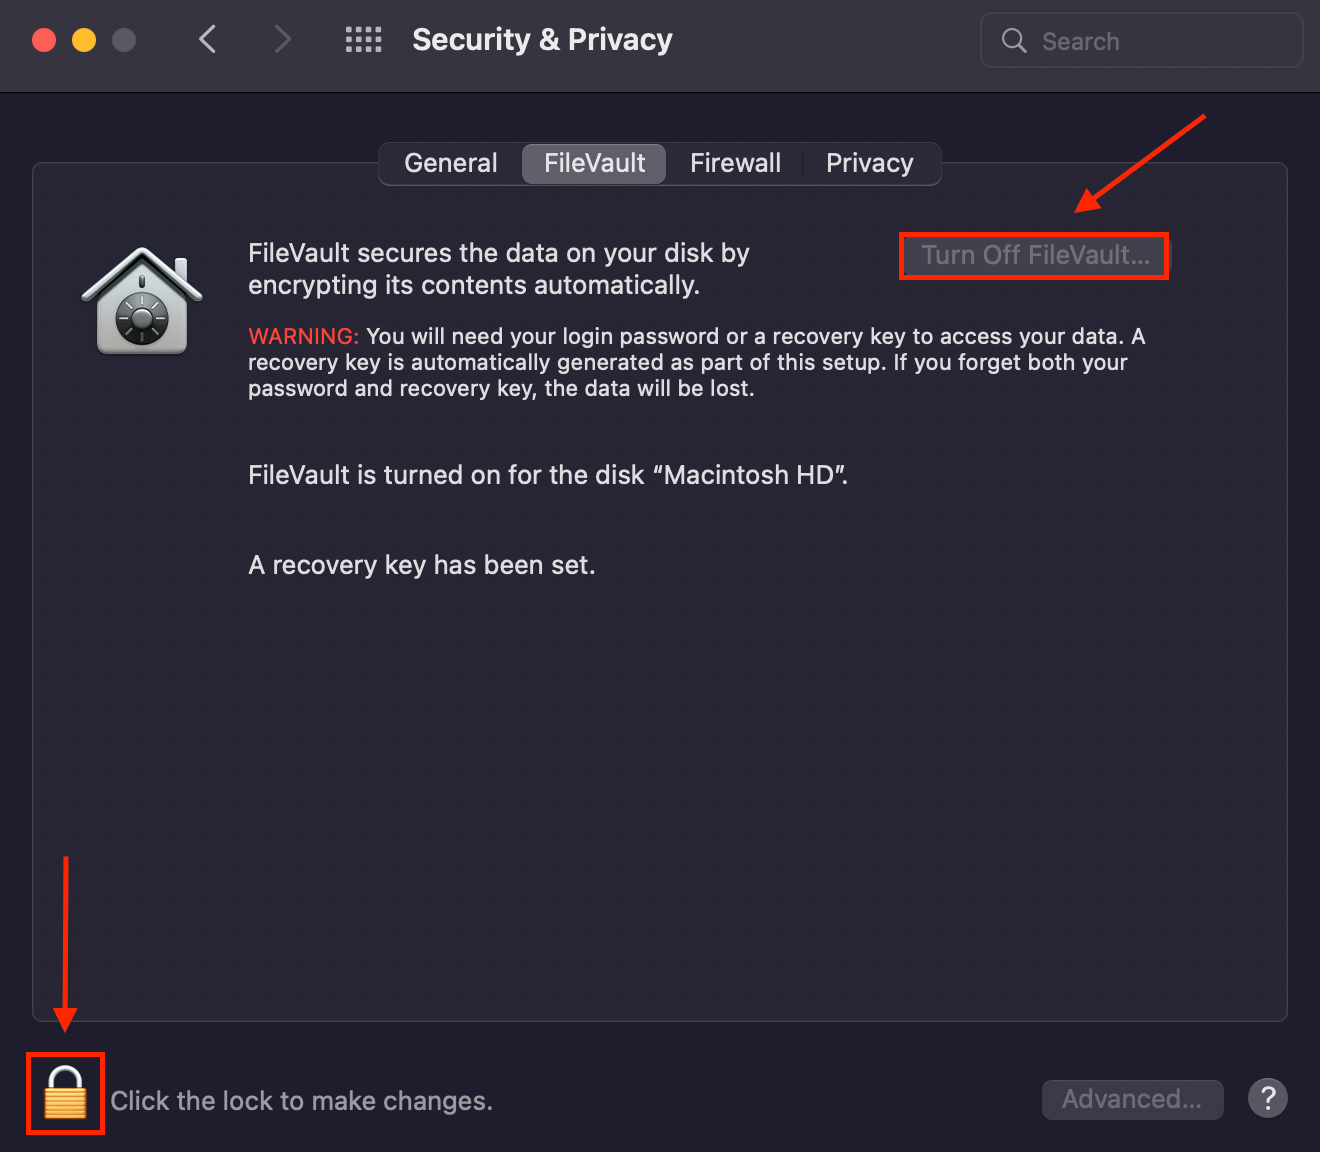Click the FileVault house safe icon
The height and width of the screenshot is (1152, 1320).
[142, 300]
